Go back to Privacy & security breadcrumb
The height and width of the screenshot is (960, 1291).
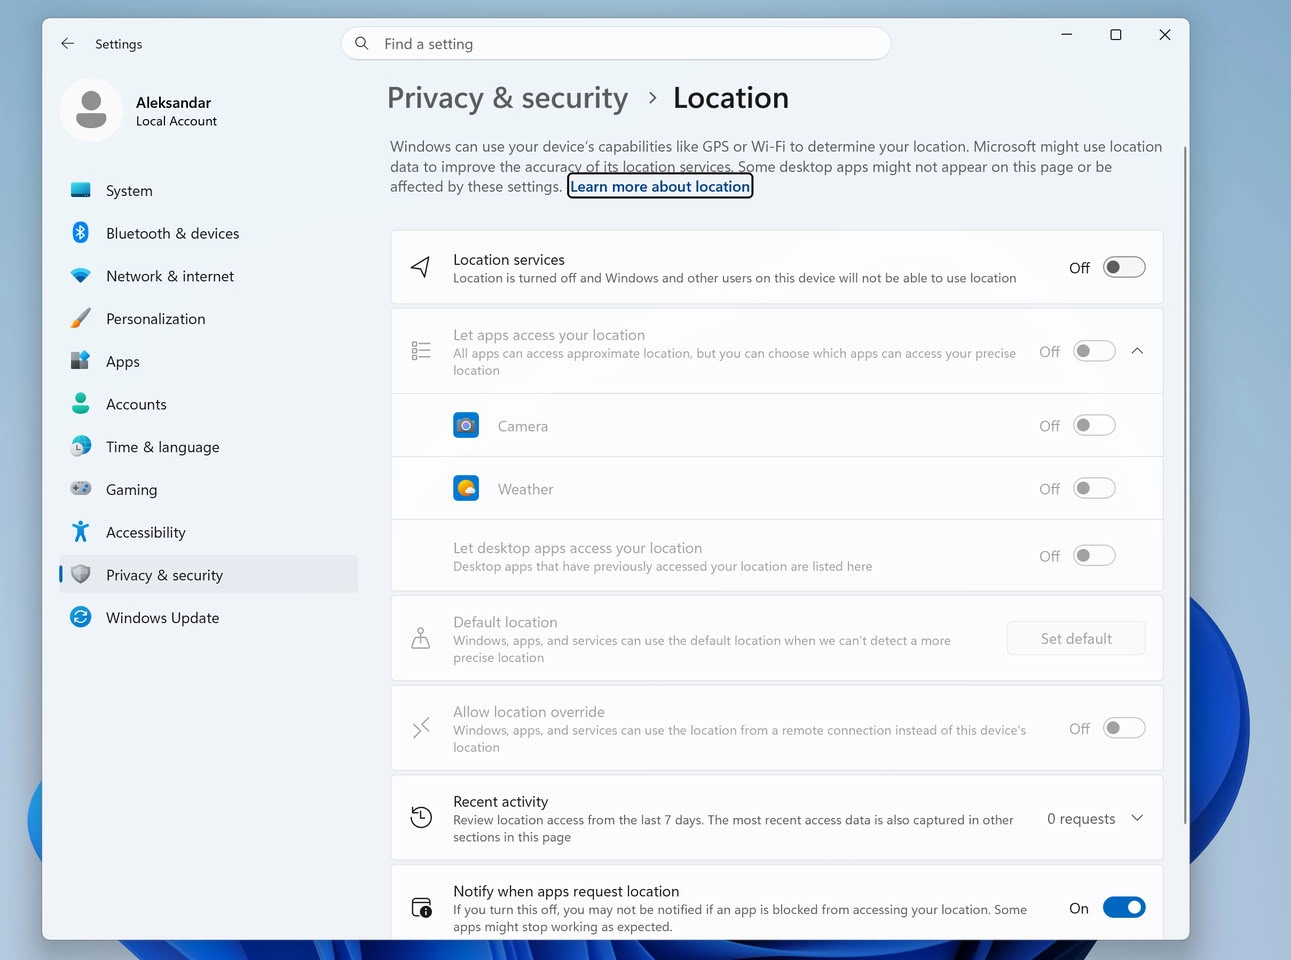click(507, 98)
